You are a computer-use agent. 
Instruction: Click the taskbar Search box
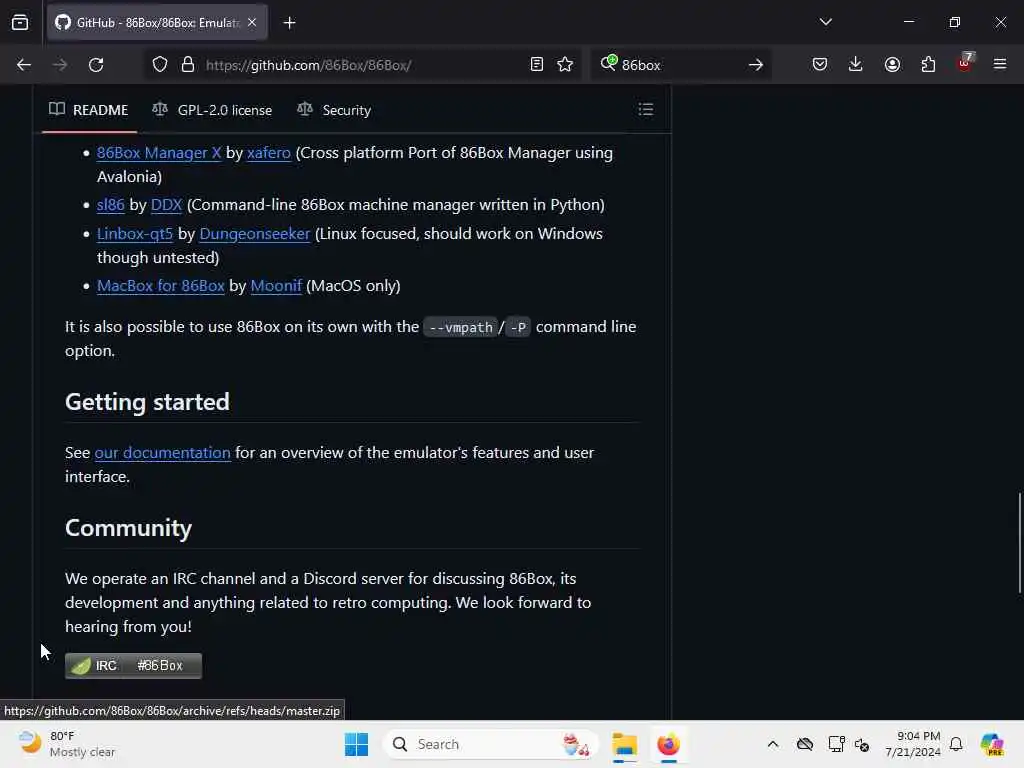point(491,744)
